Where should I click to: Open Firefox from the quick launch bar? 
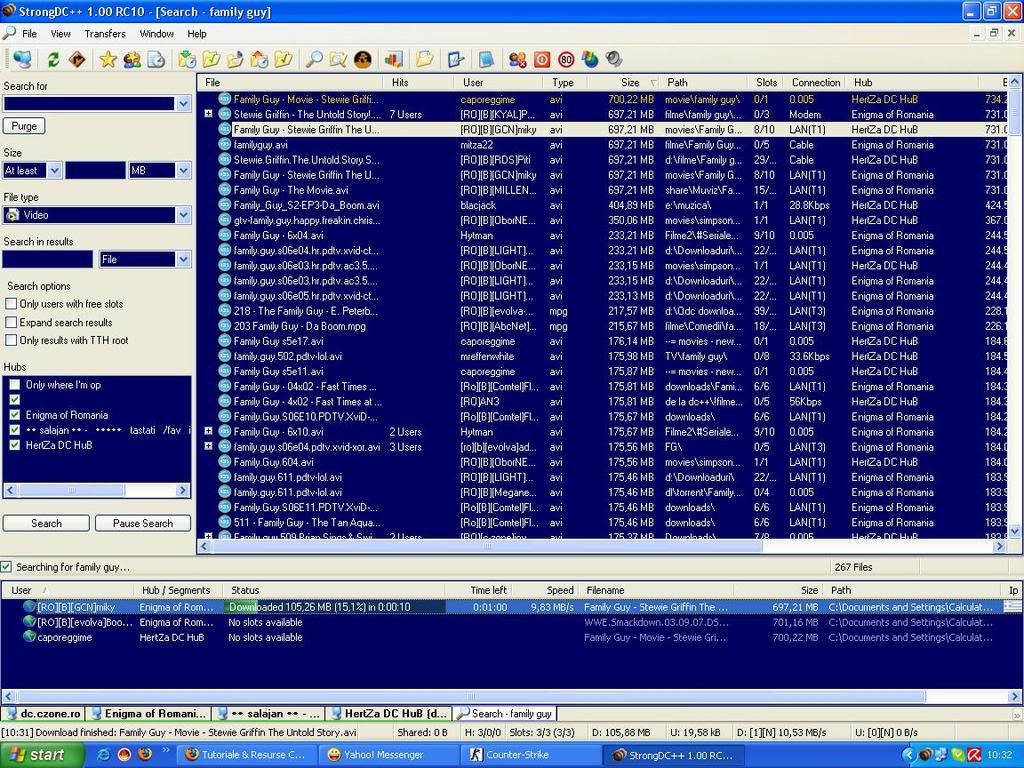tap(145, 754)
